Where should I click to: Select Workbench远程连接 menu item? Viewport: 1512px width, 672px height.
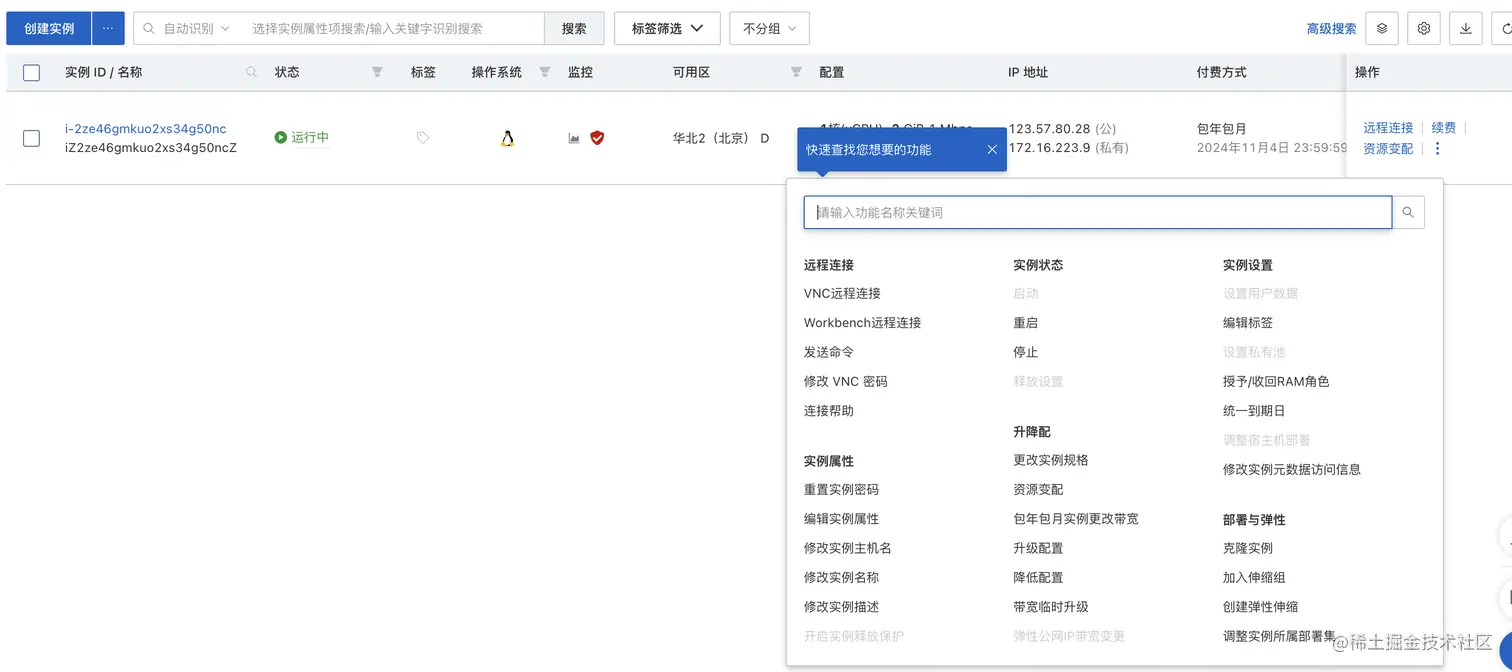[862, 323]
